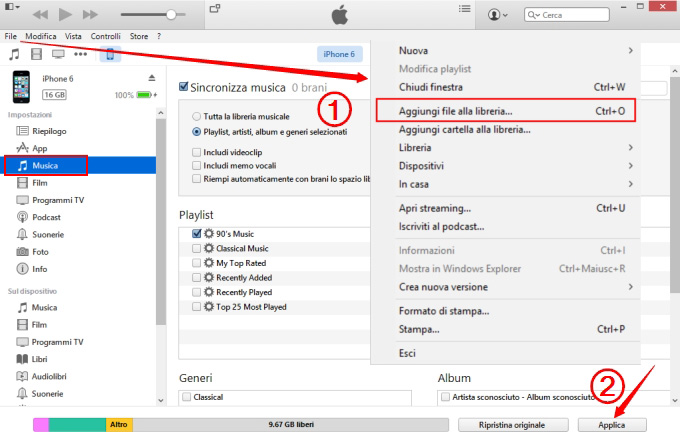Check the Recently Played playlist
The width and height of the screenshot is (680, 443).
(196, 292)
